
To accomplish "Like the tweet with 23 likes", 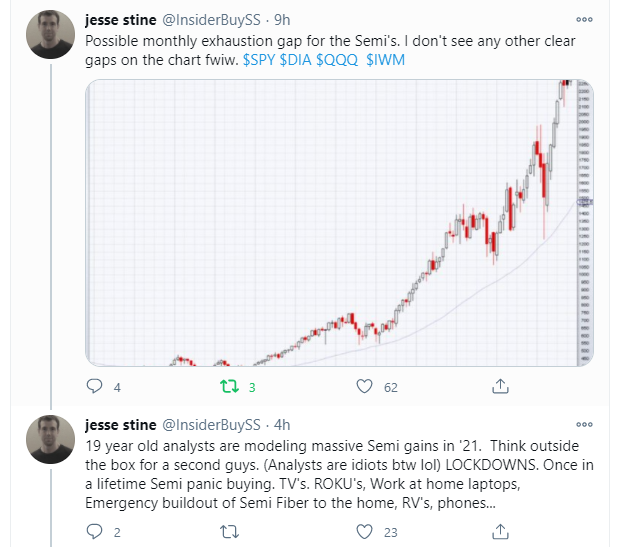I will pyautogui.click(x=365, y=533).
